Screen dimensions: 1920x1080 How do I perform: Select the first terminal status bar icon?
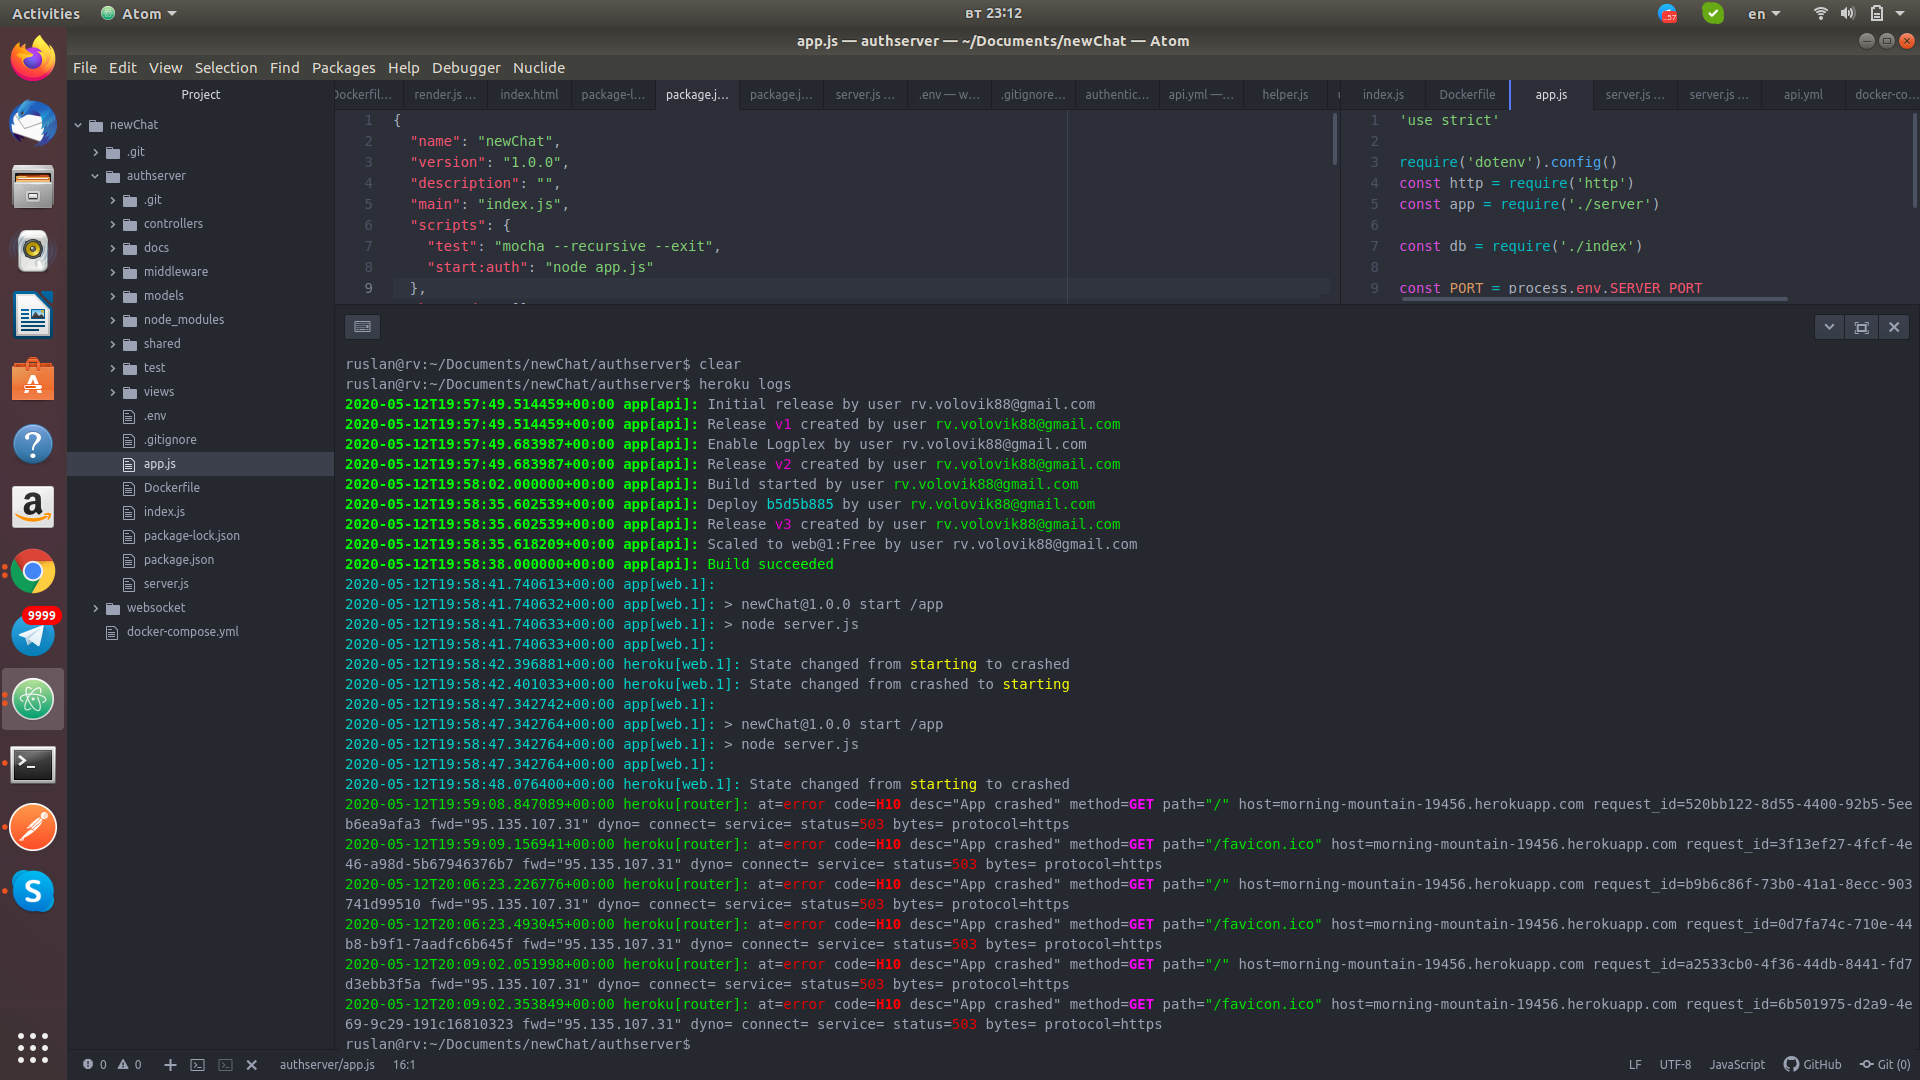(197, 1065)
